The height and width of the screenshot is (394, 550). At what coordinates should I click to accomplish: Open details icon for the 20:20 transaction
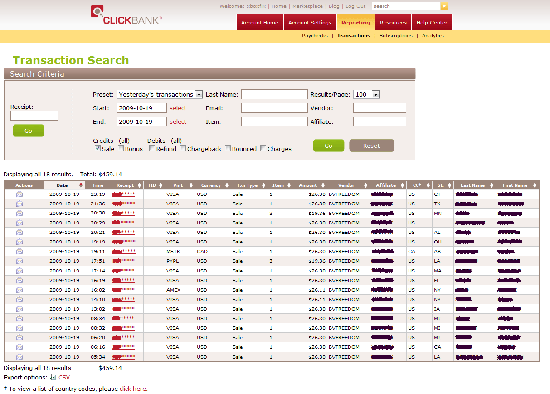(x=20, y=222)
